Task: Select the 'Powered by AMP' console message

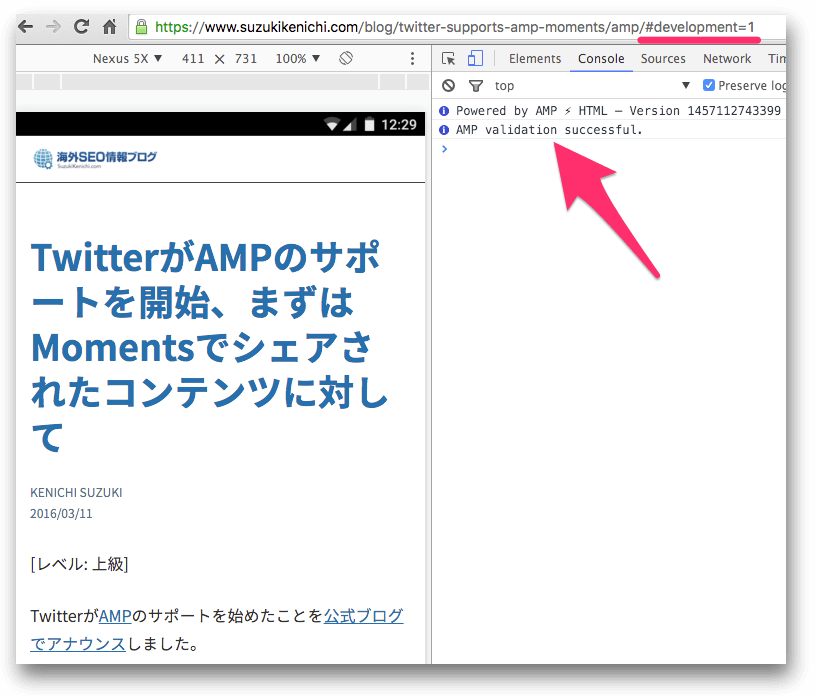Action: (x=618, y=110)
